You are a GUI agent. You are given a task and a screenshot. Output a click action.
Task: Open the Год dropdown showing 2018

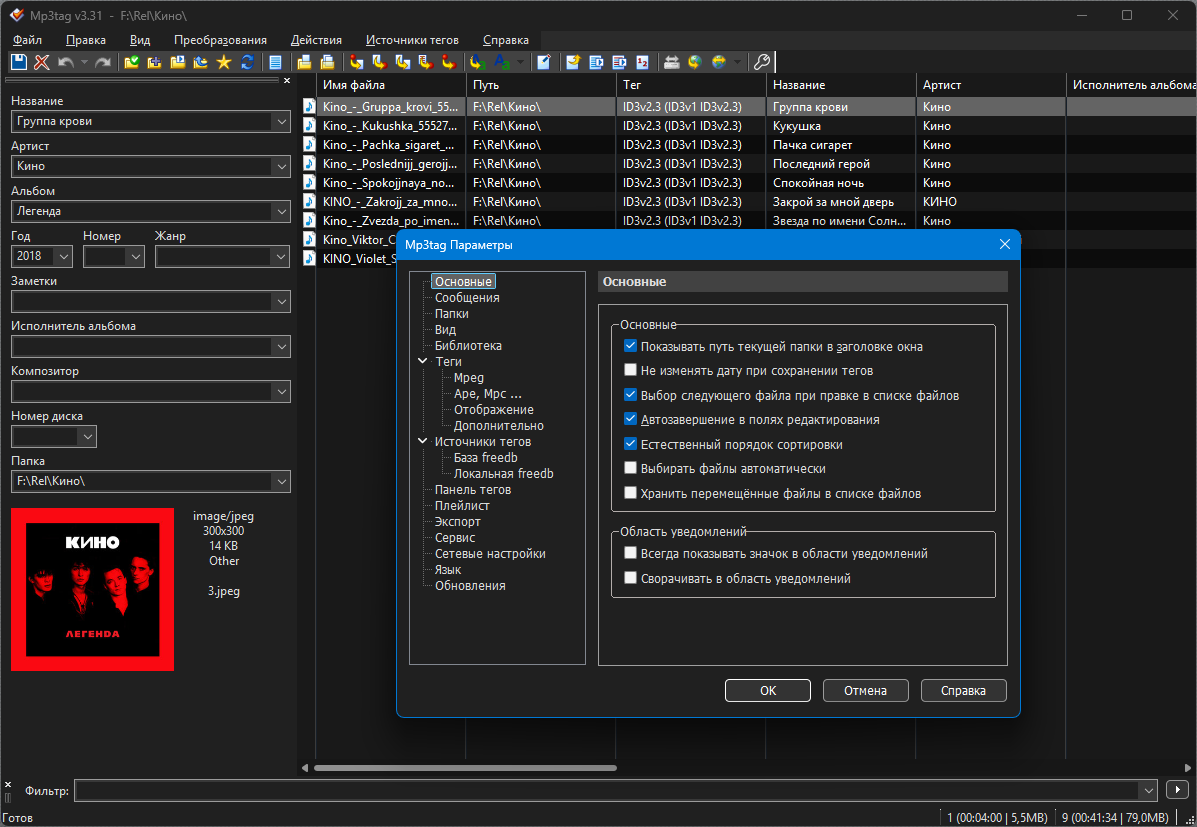[x=63, y=257]
